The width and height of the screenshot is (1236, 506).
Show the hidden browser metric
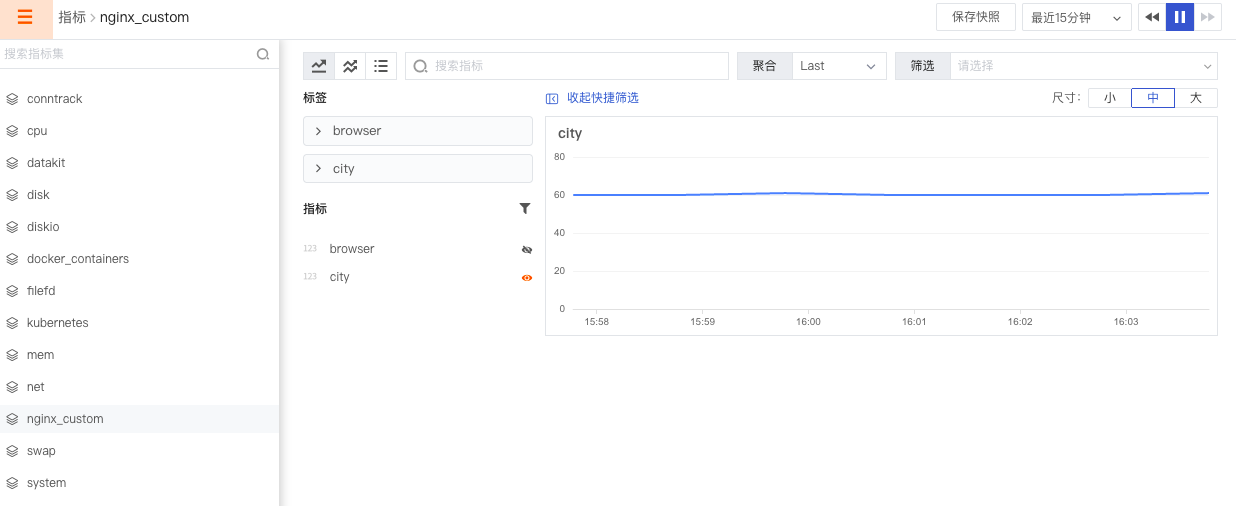[x=527, y=249]
